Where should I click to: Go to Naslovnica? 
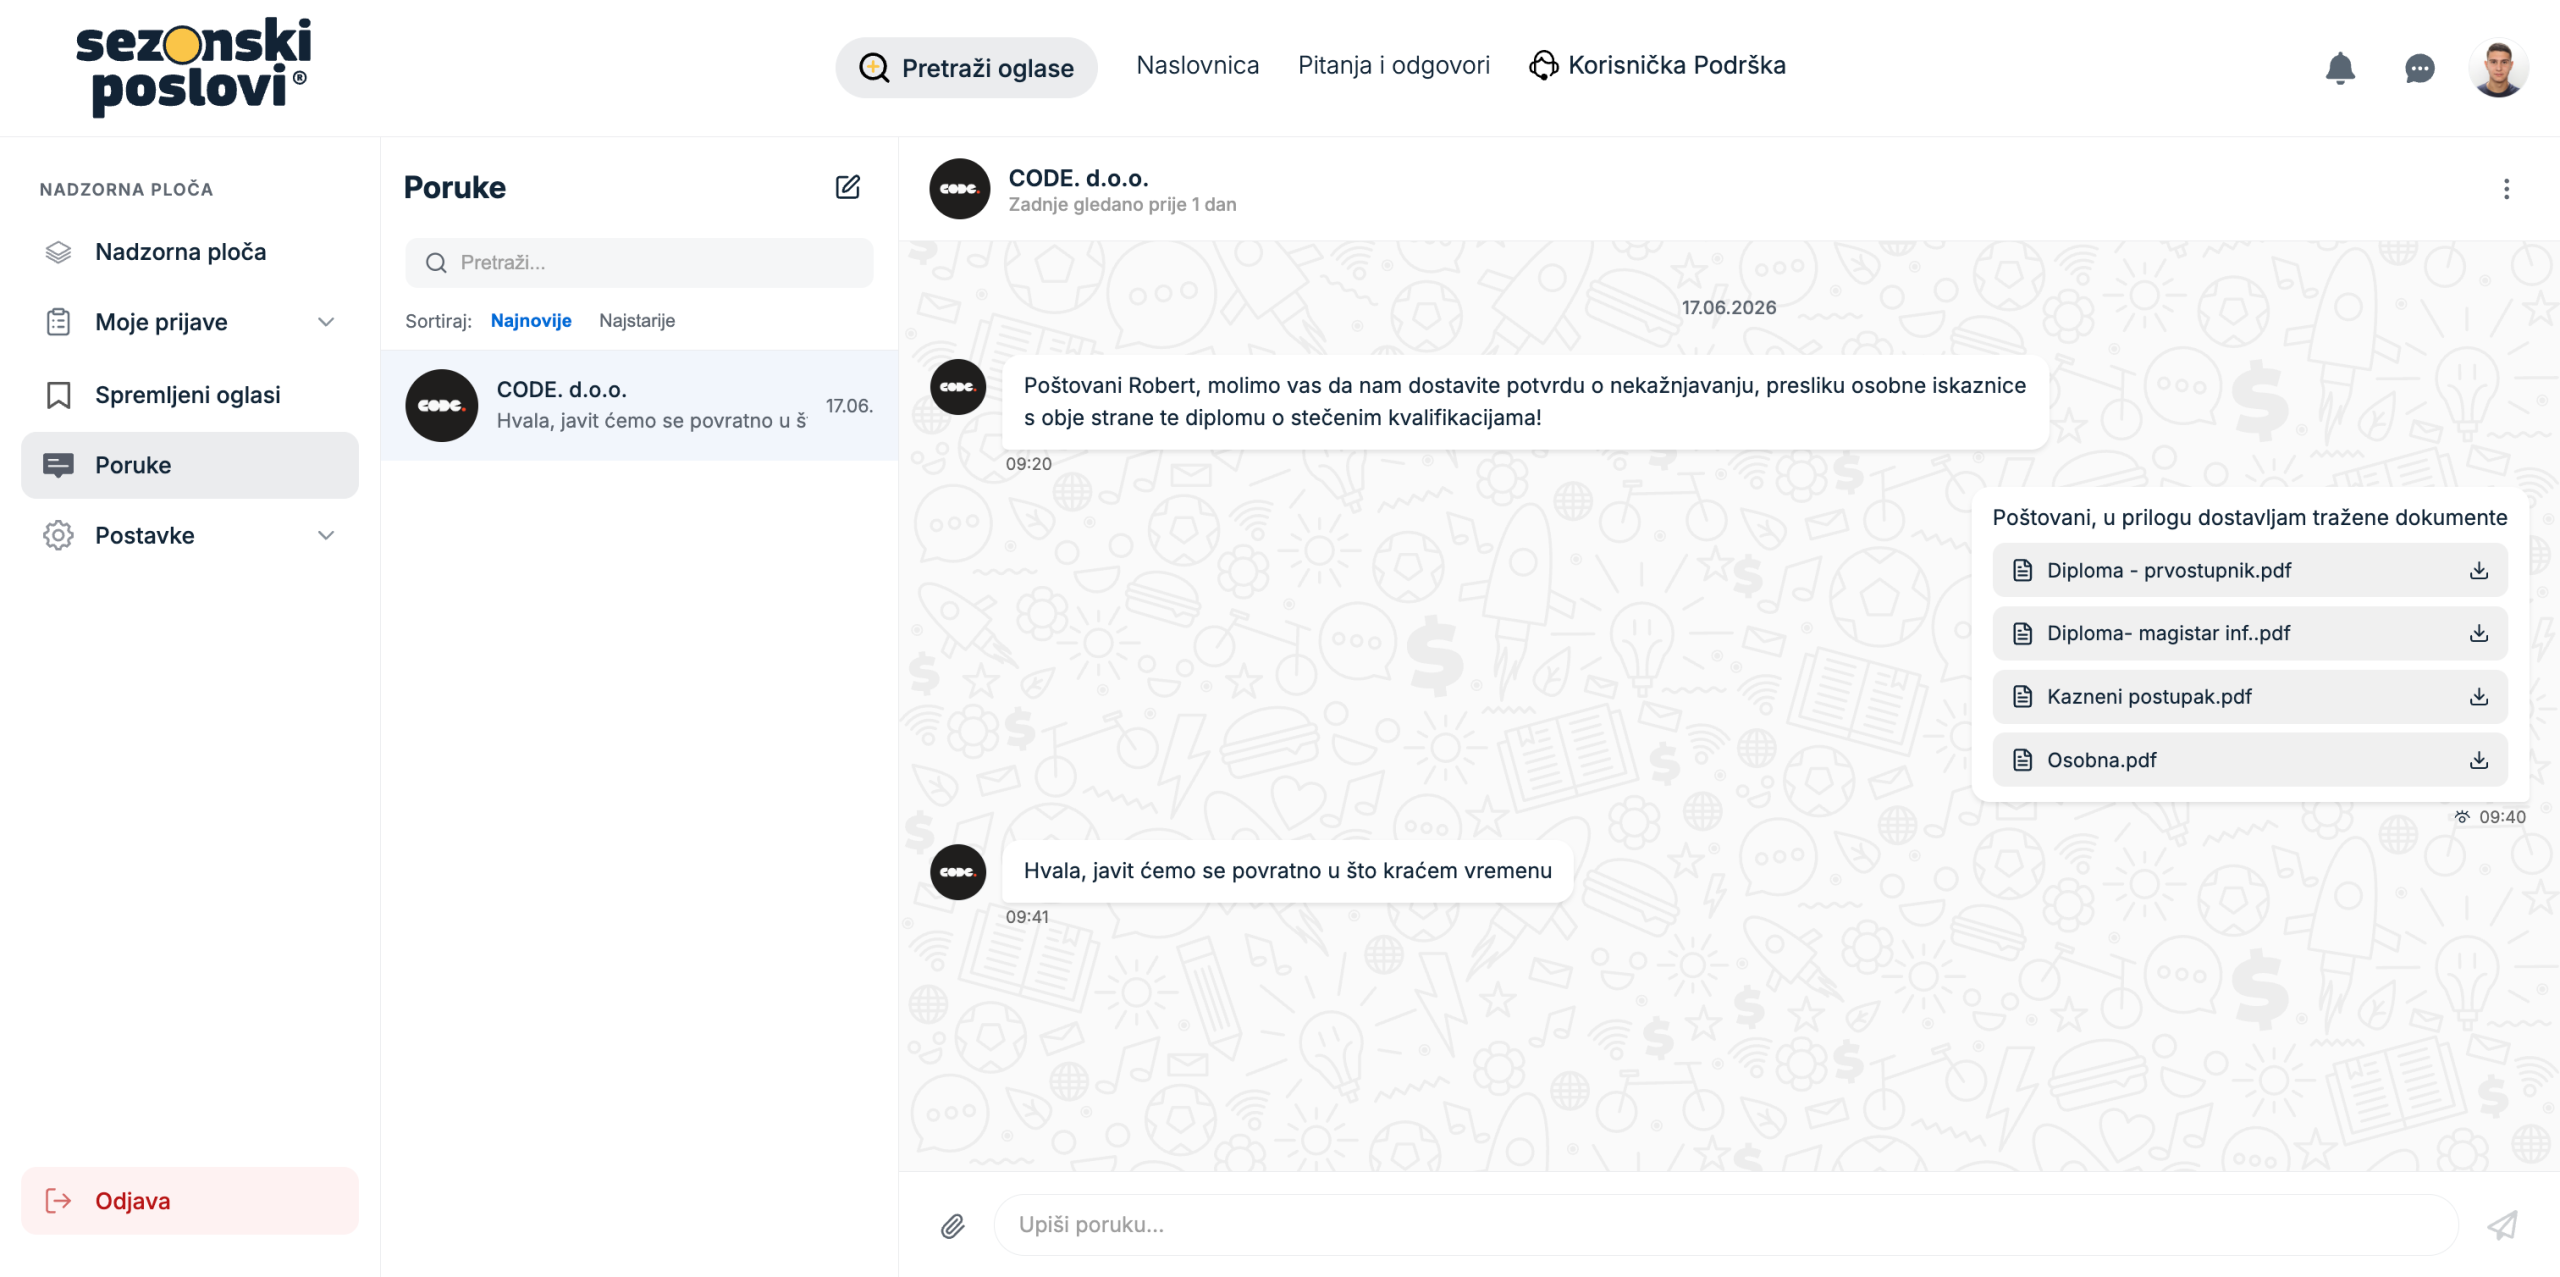[1197, 65]
